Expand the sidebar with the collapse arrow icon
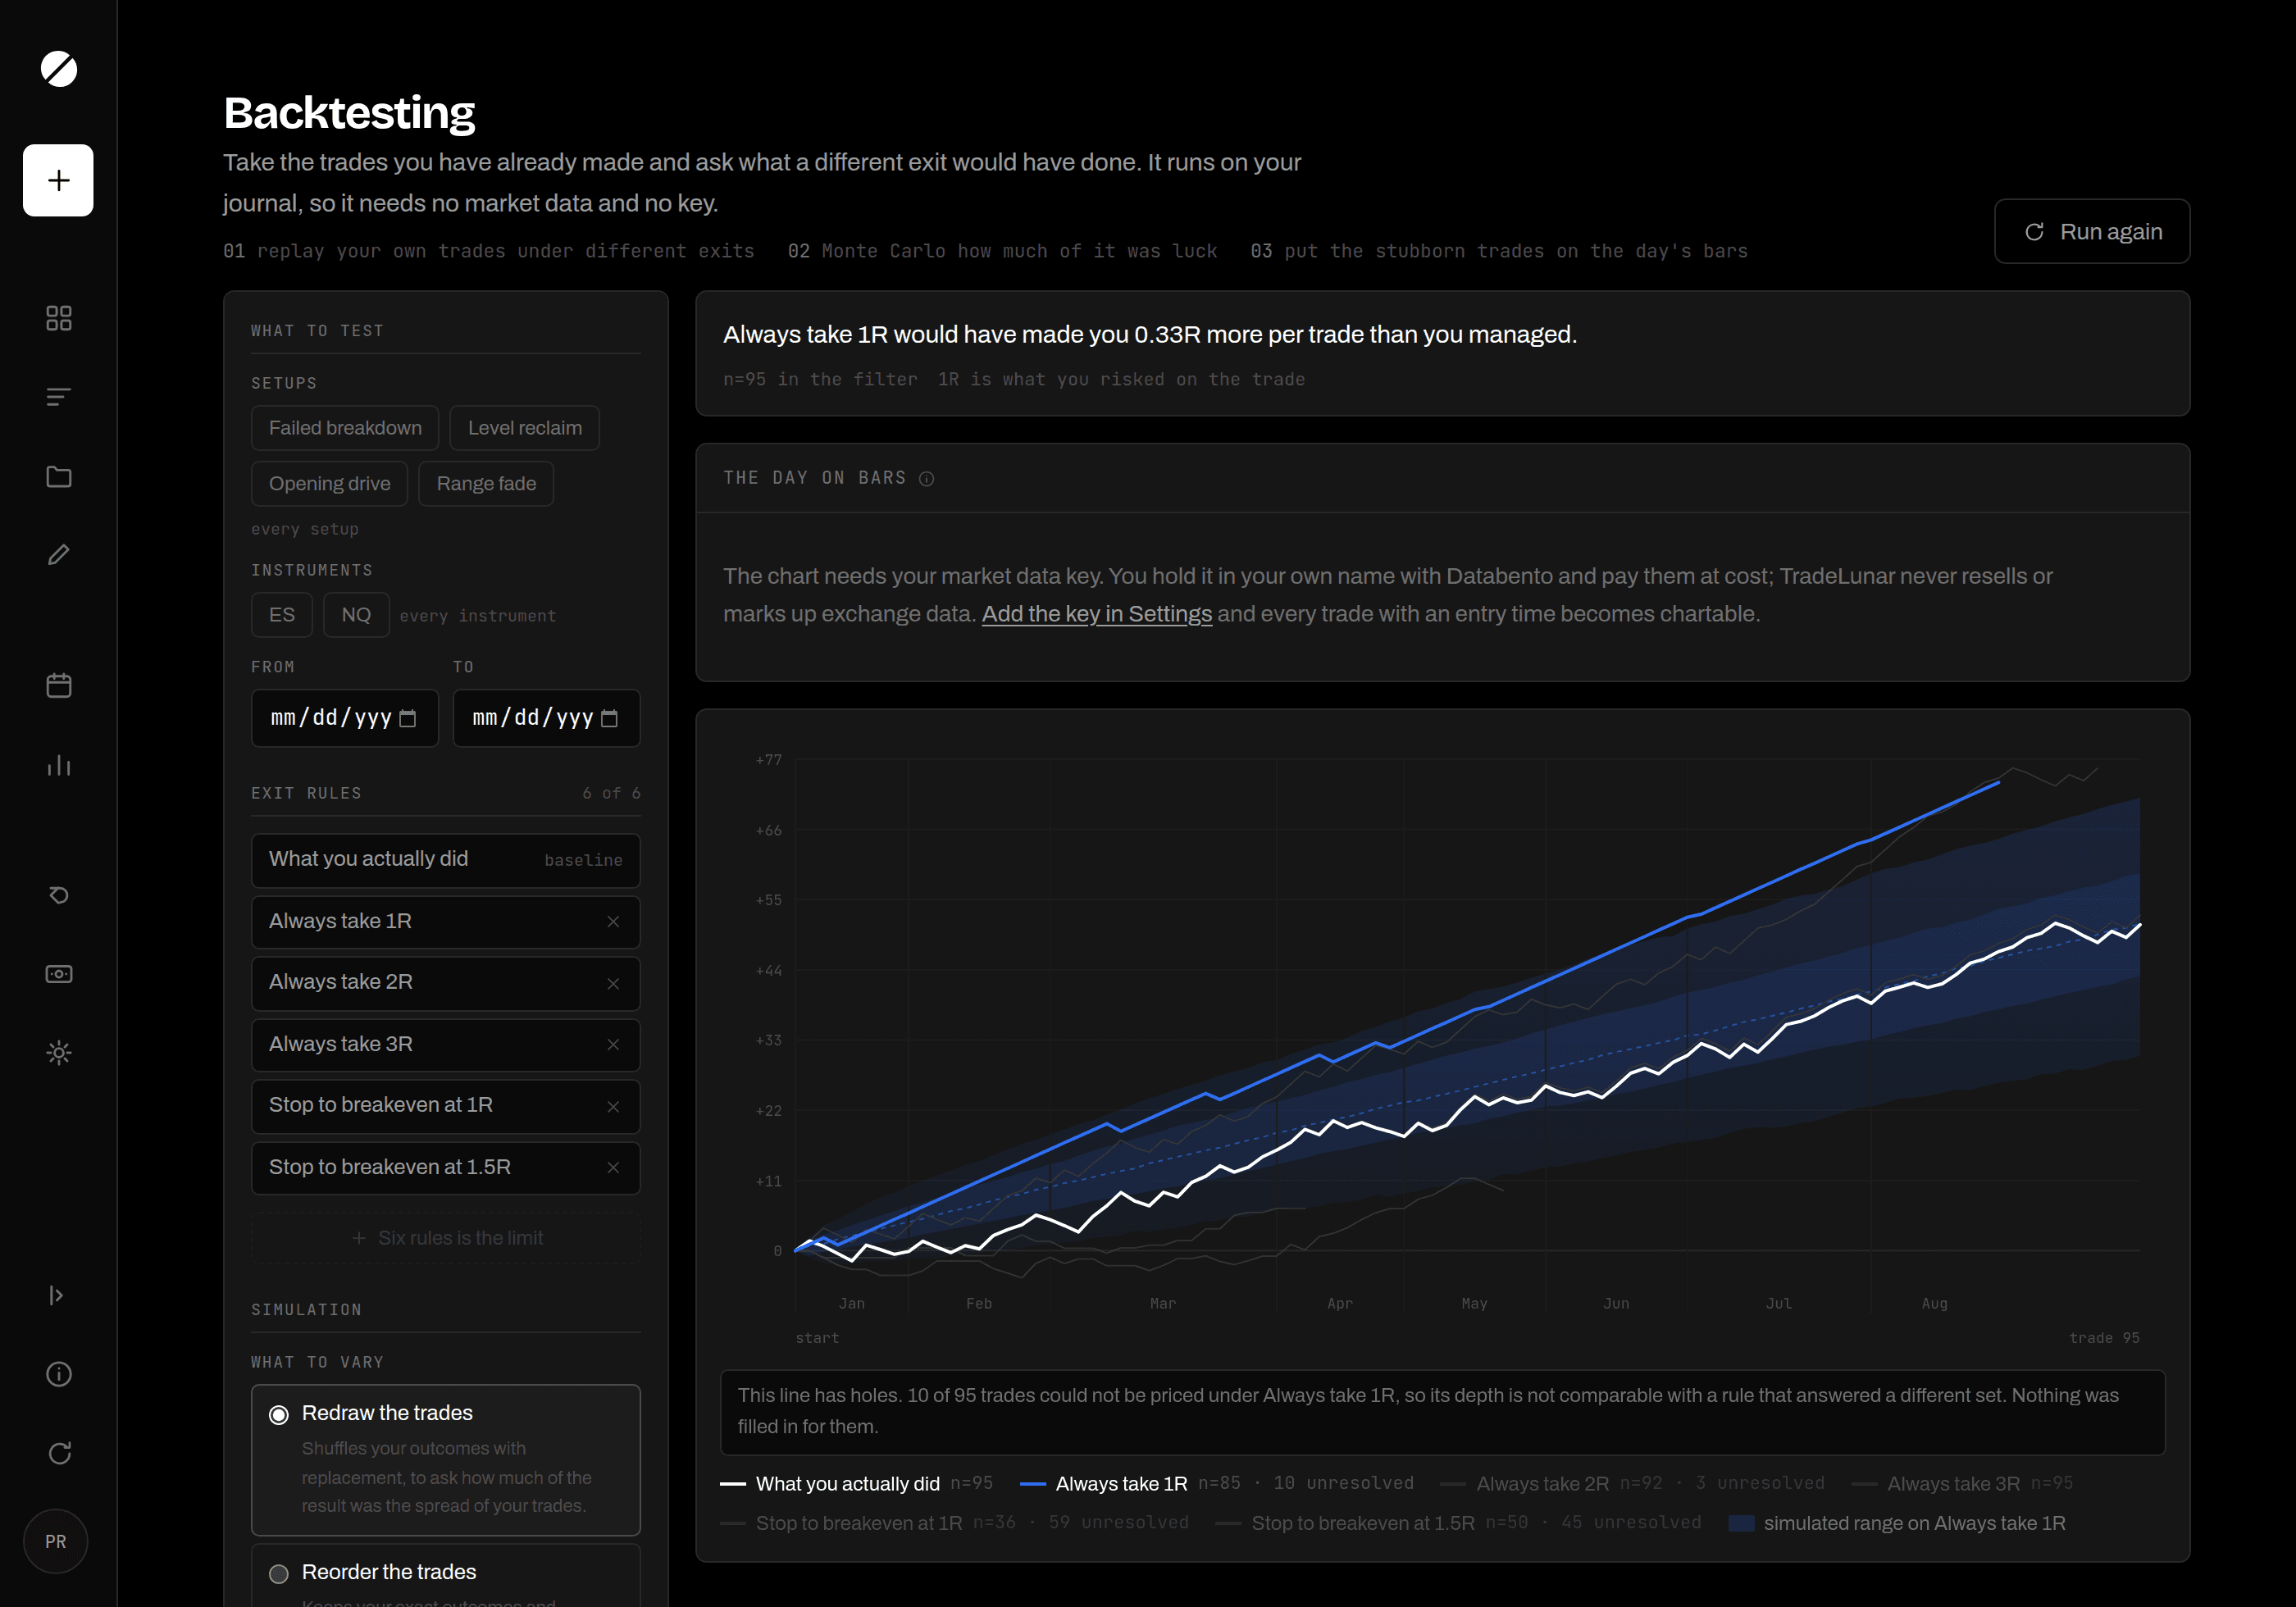 click(56, 1295)
